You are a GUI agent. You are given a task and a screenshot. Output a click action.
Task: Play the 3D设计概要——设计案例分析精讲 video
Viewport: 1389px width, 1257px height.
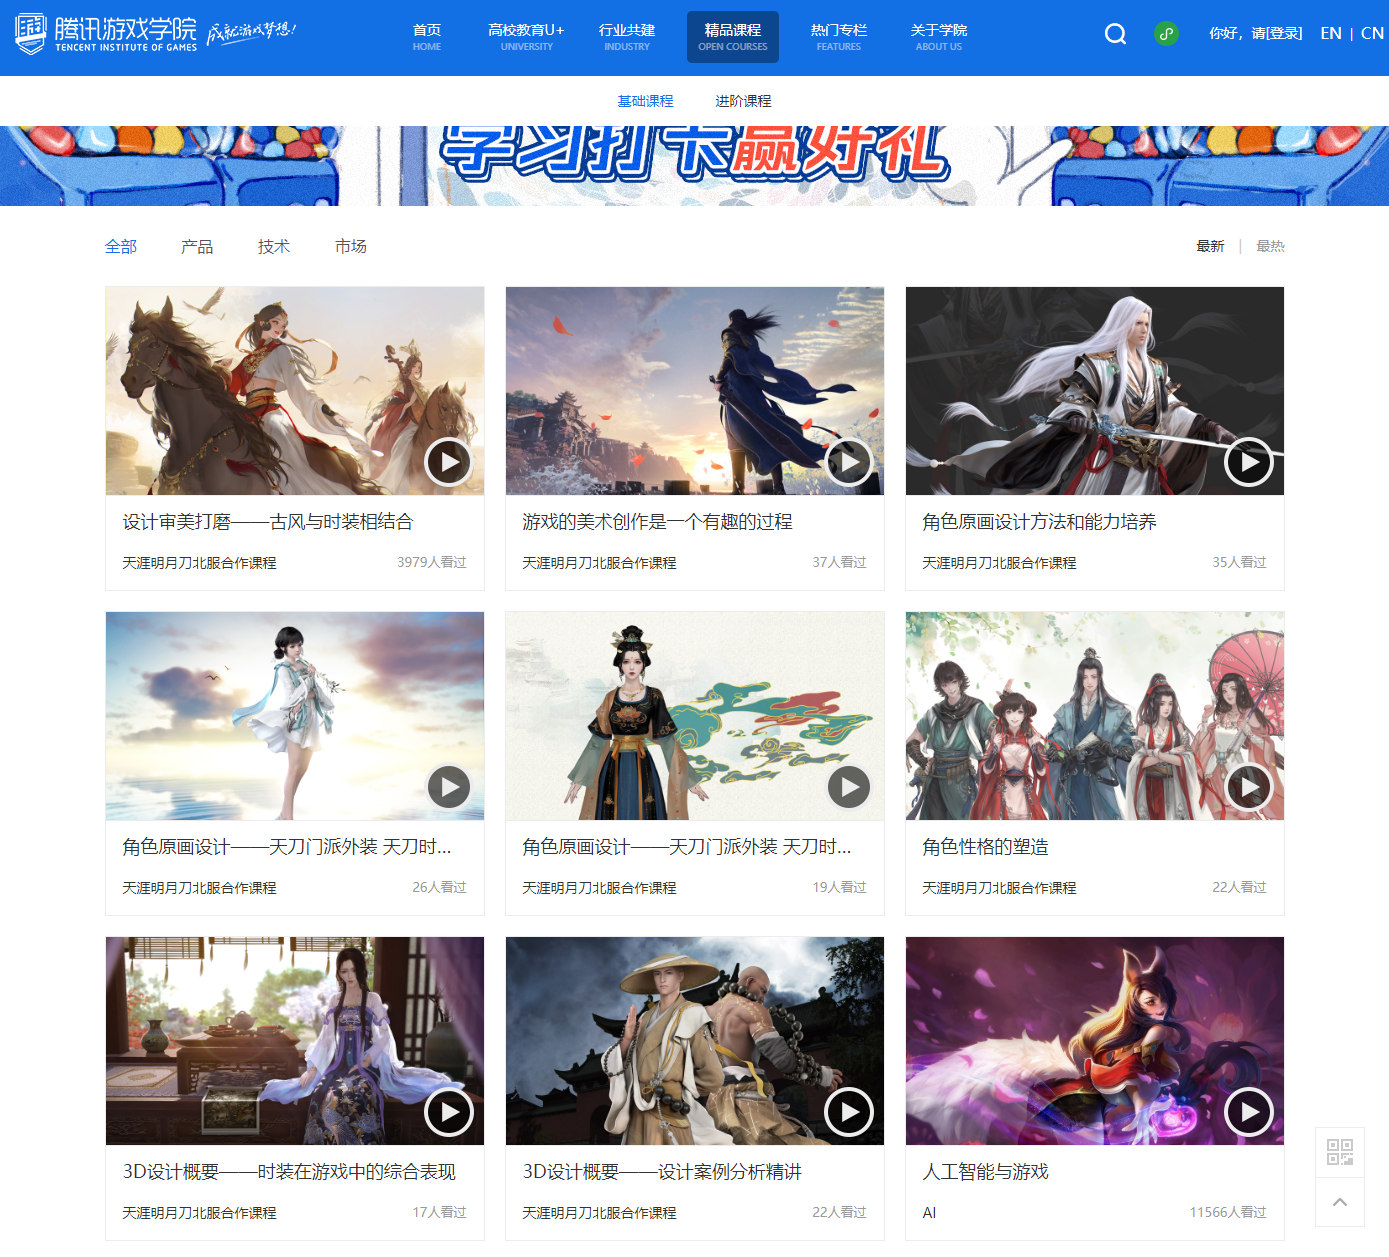(x=849, y=1112)
